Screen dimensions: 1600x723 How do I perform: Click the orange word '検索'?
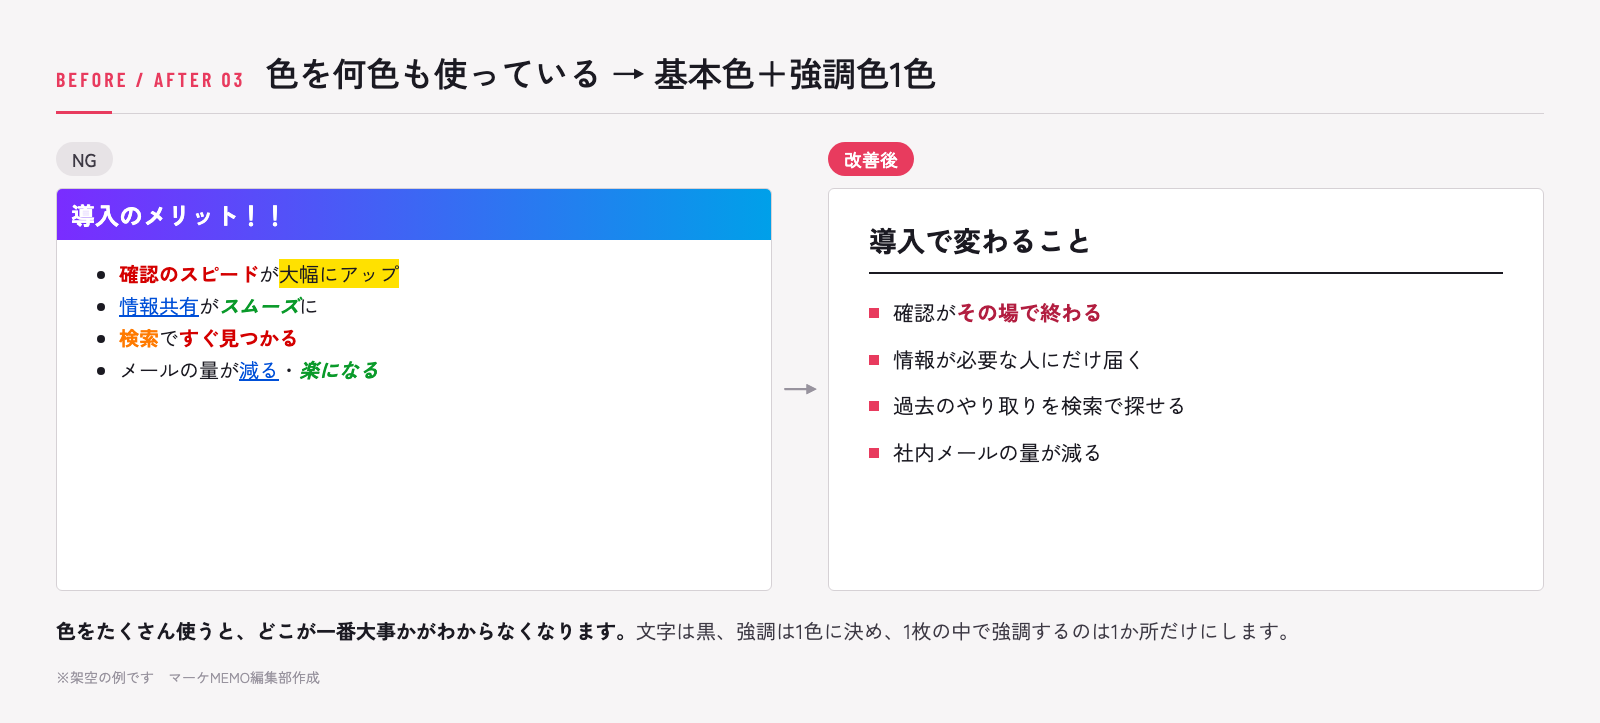[139, 338]
